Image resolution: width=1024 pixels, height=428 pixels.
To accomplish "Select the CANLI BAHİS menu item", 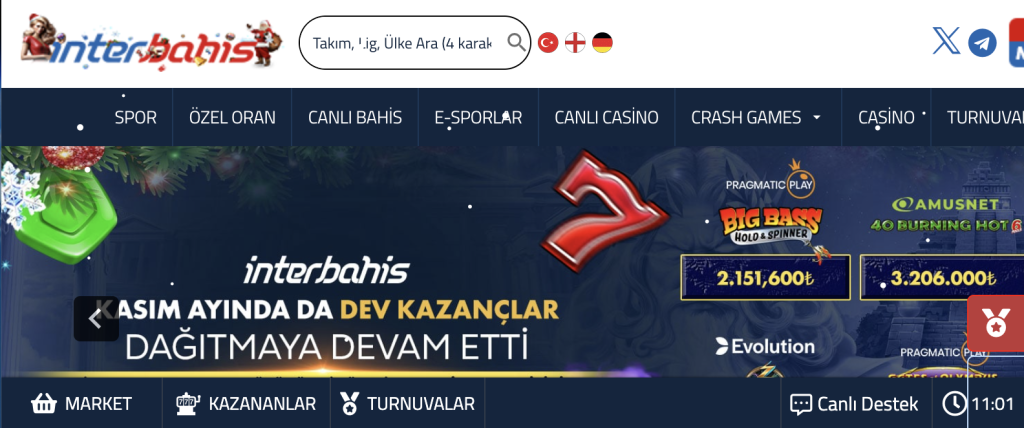I will [355, 118].
